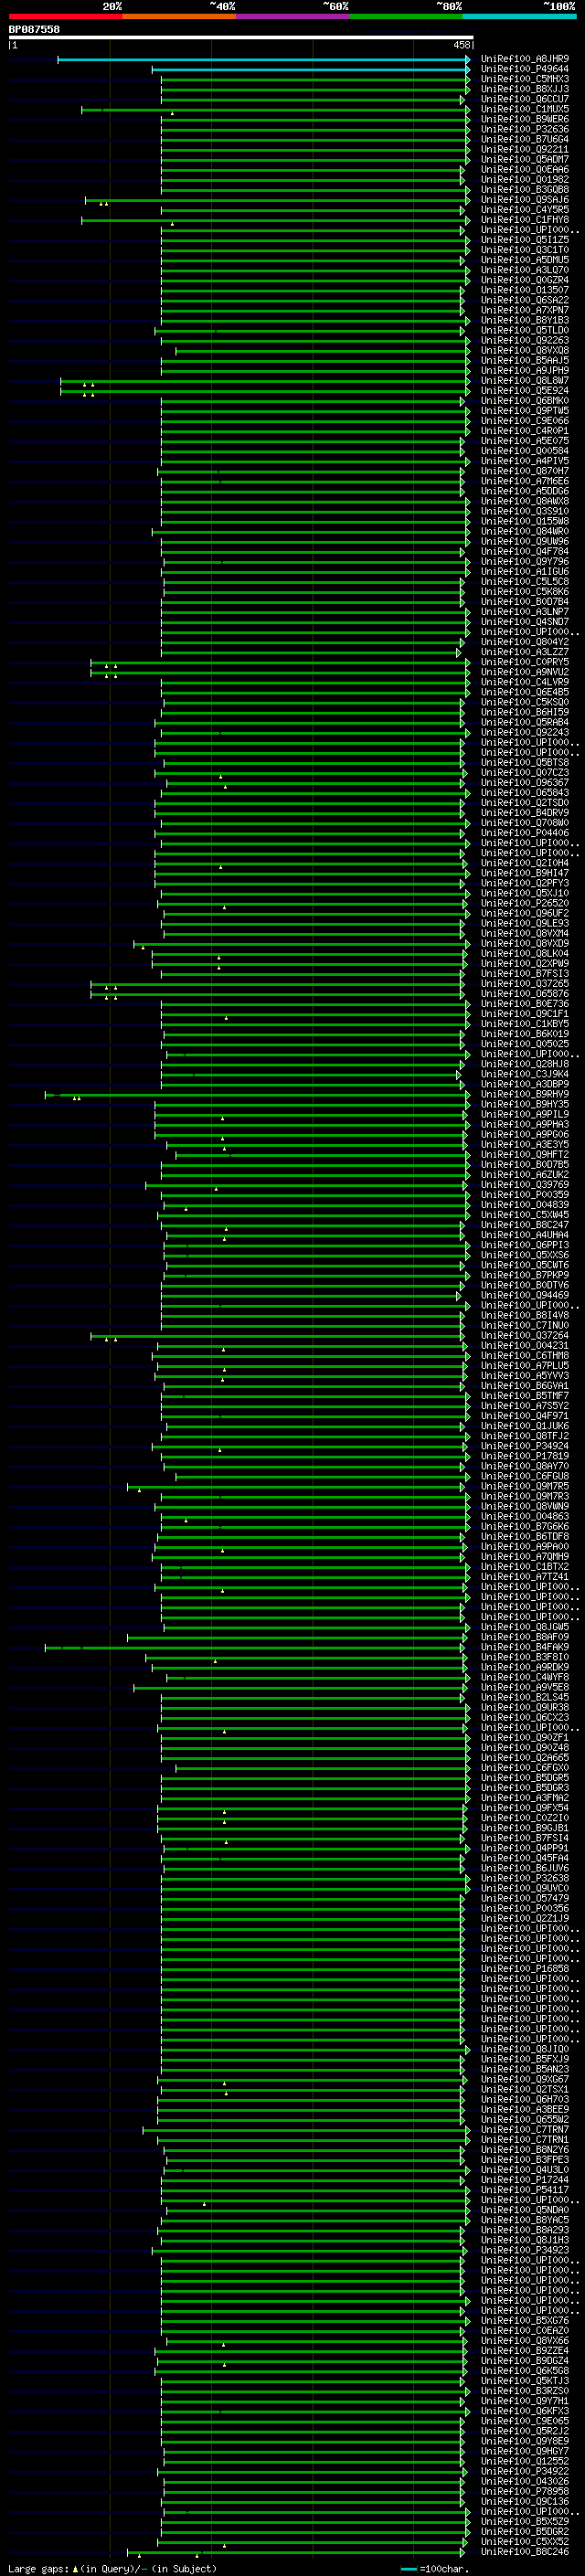Select hit label UniRef100_P34922
The image size is (585, 2576).
(x=525, y=2471)
